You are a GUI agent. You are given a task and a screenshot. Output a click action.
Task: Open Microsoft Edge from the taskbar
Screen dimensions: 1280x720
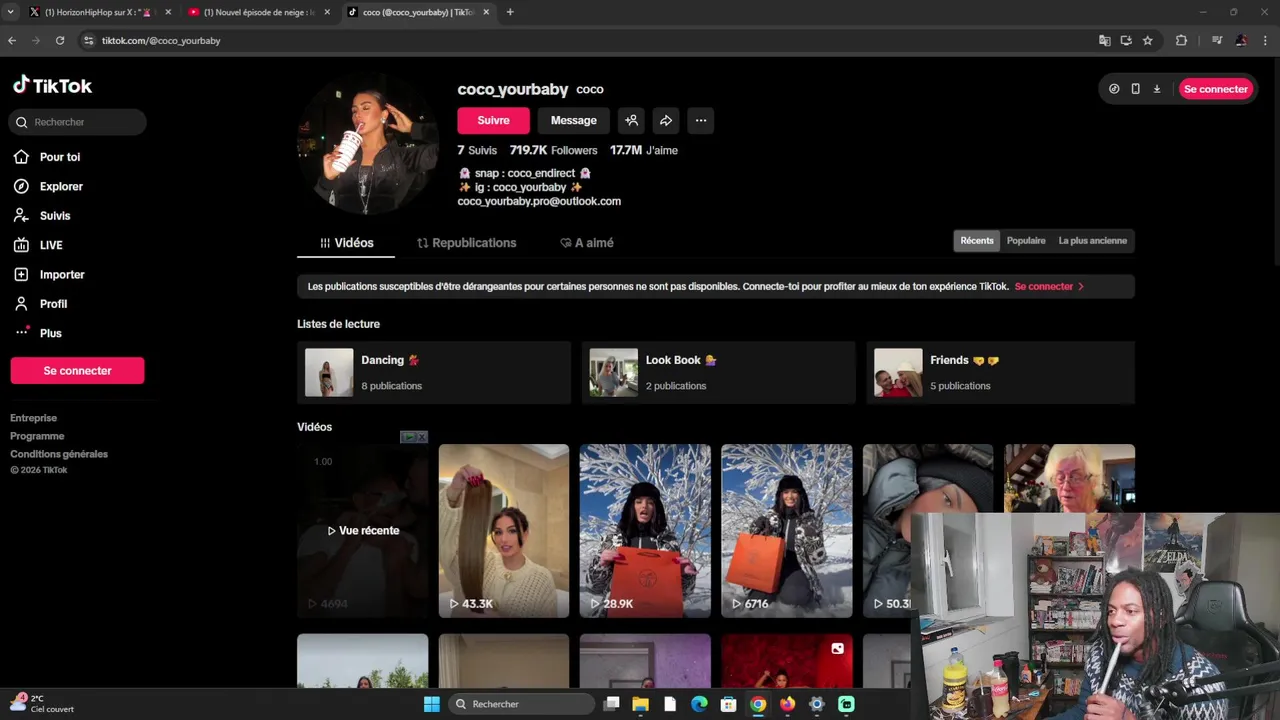click(699, 704)
